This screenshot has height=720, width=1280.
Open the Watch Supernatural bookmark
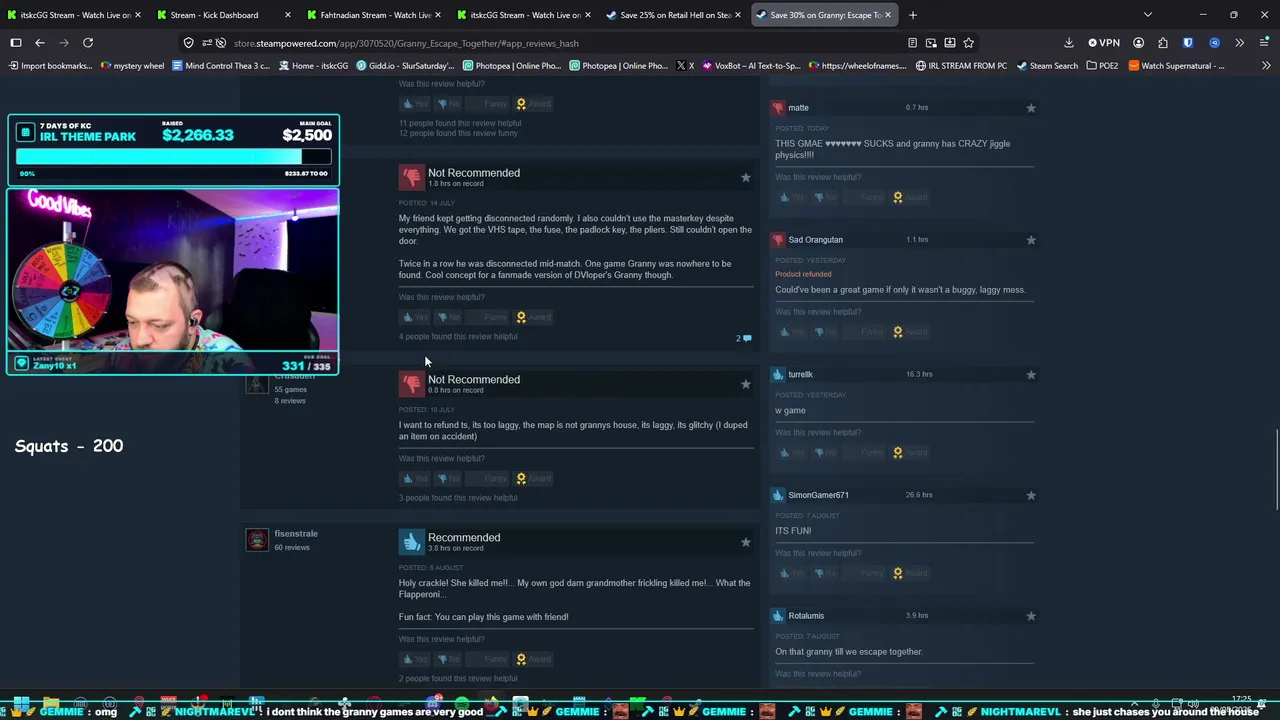pyautogui.click(x=1176, y=66)
